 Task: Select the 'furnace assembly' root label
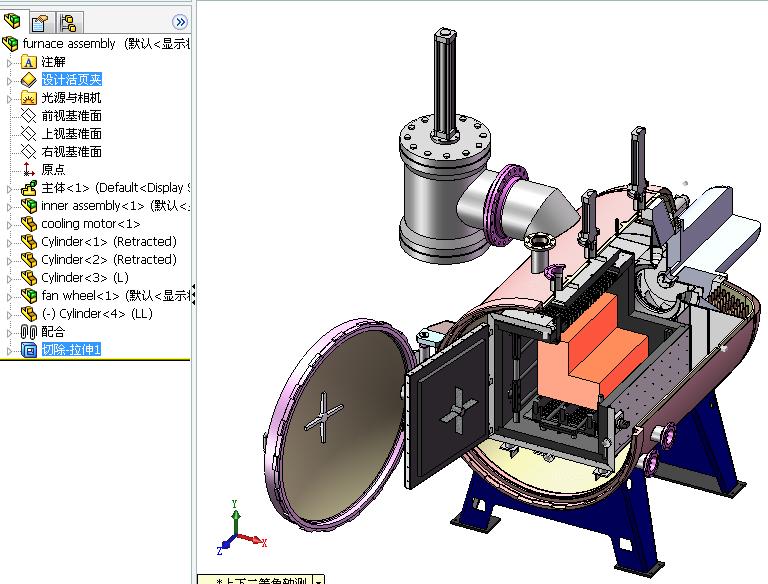pyautogui.click(x=69, y=44)
